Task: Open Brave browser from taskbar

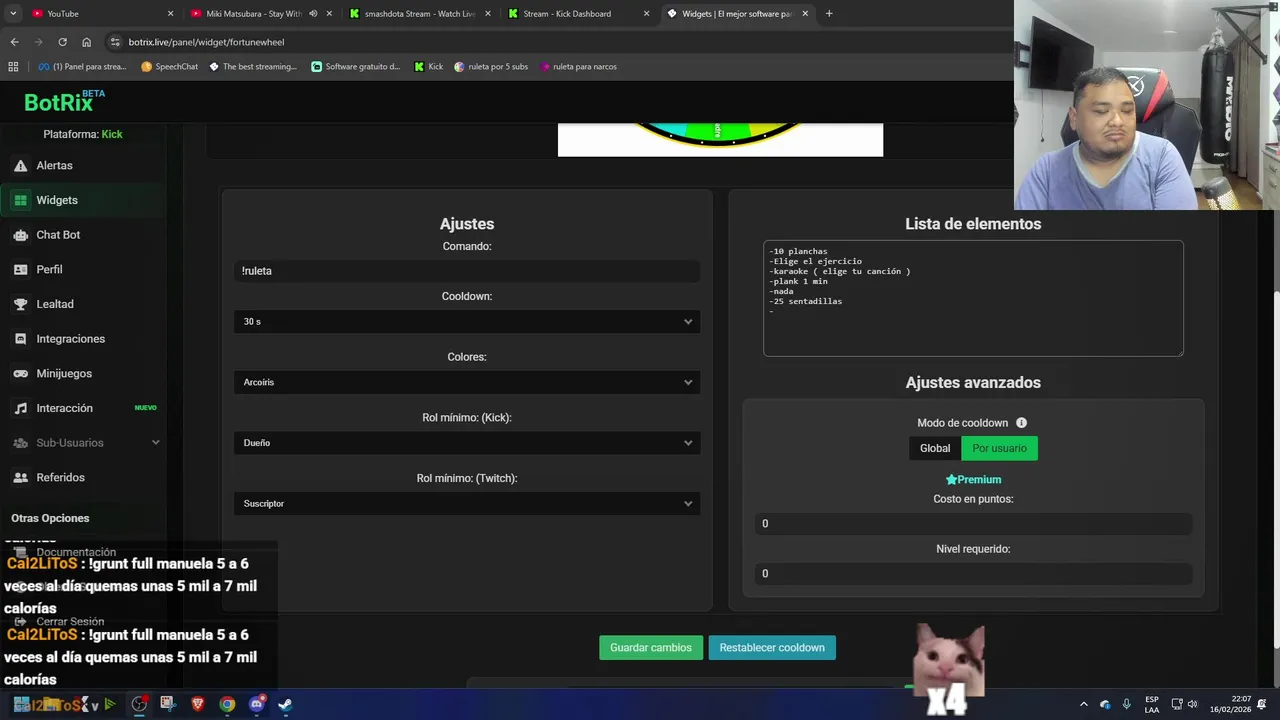Action: point(198,704)
